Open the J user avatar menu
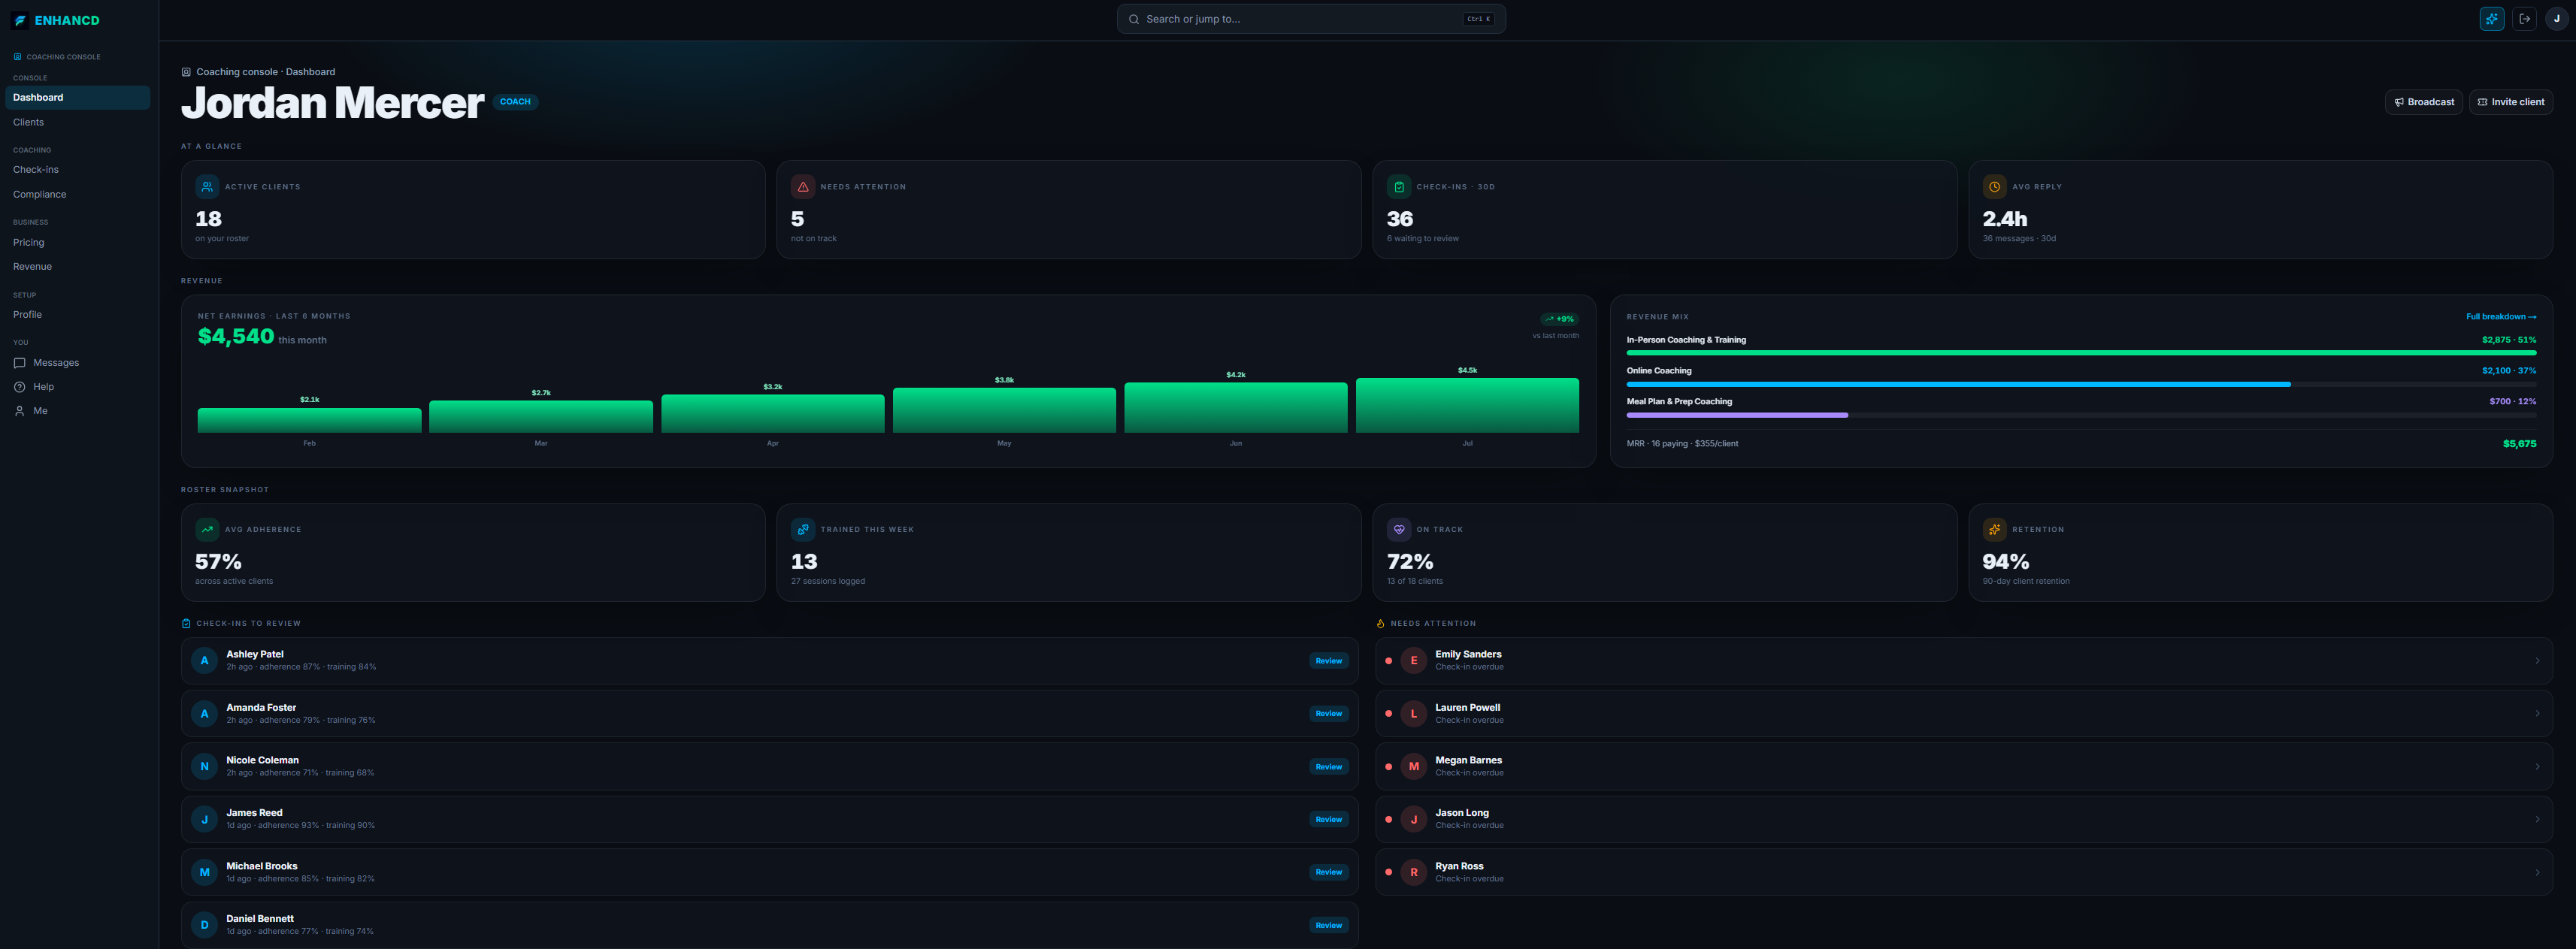 coord(2556,19)
